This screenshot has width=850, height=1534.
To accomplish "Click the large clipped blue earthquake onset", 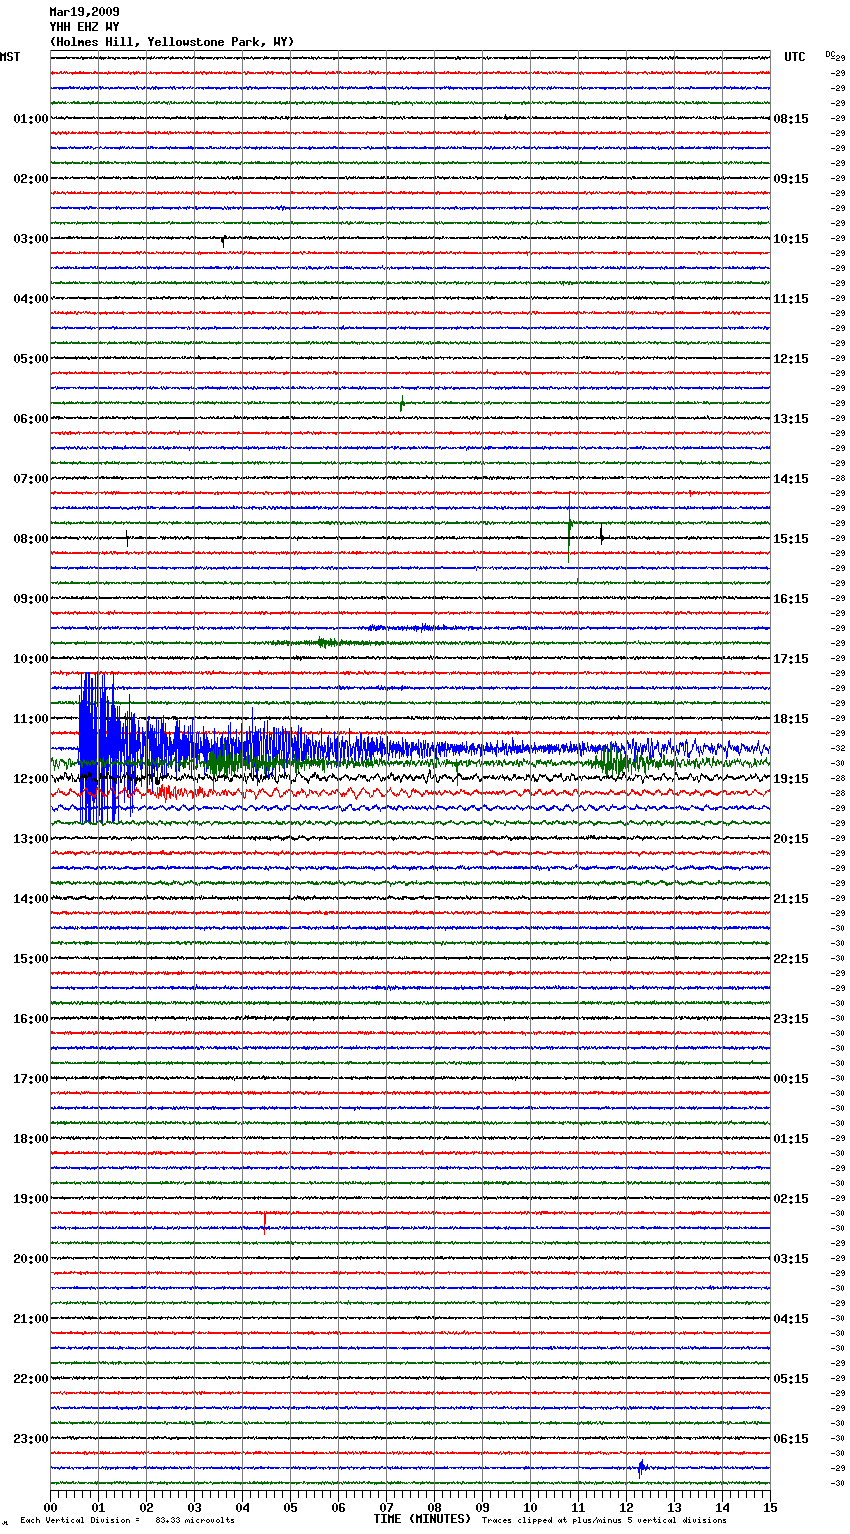I will click(x=98, y=748).
